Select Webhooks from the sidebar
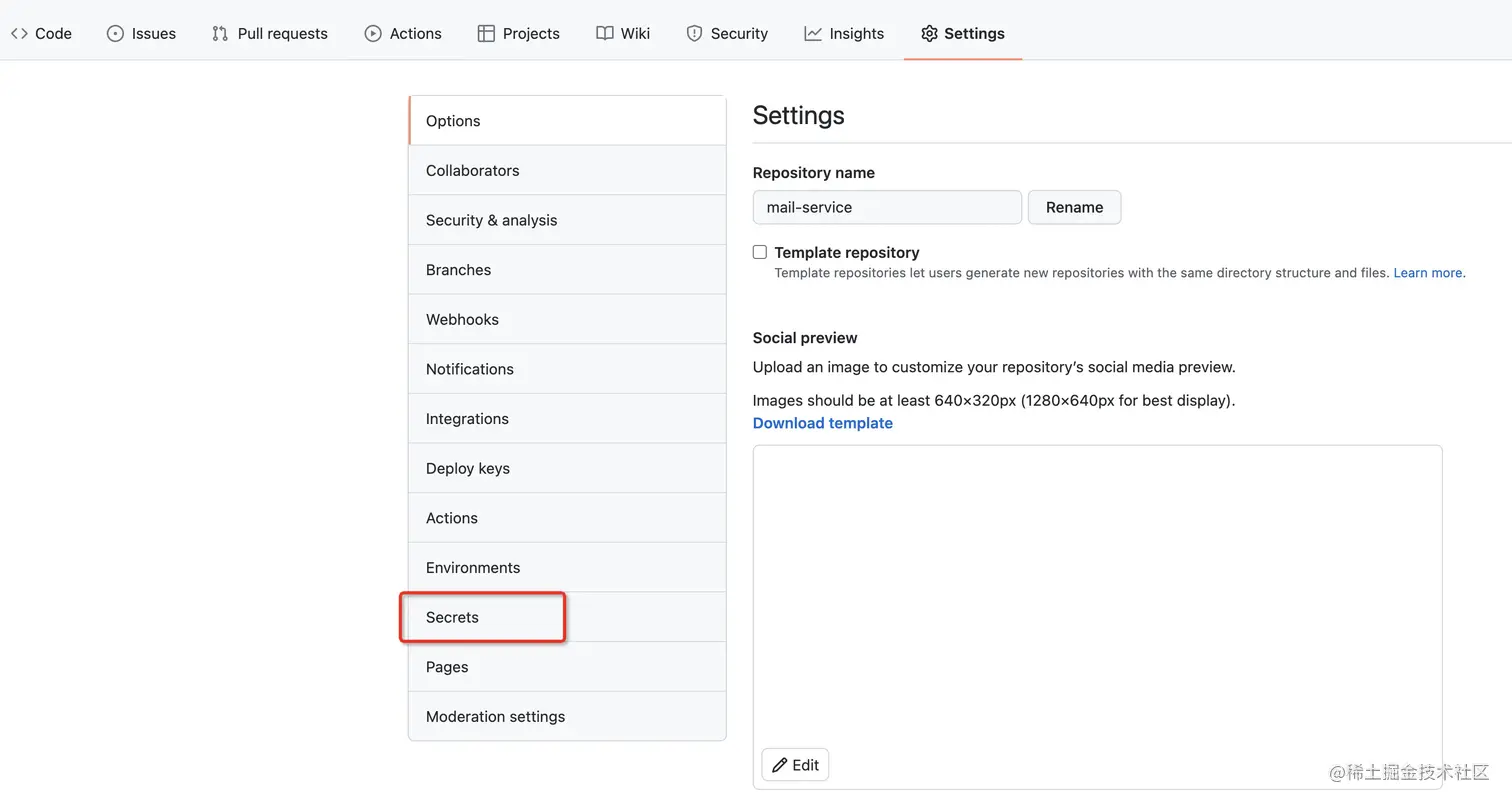Viewport: 1512px width, 805px height. click(462, 319)
